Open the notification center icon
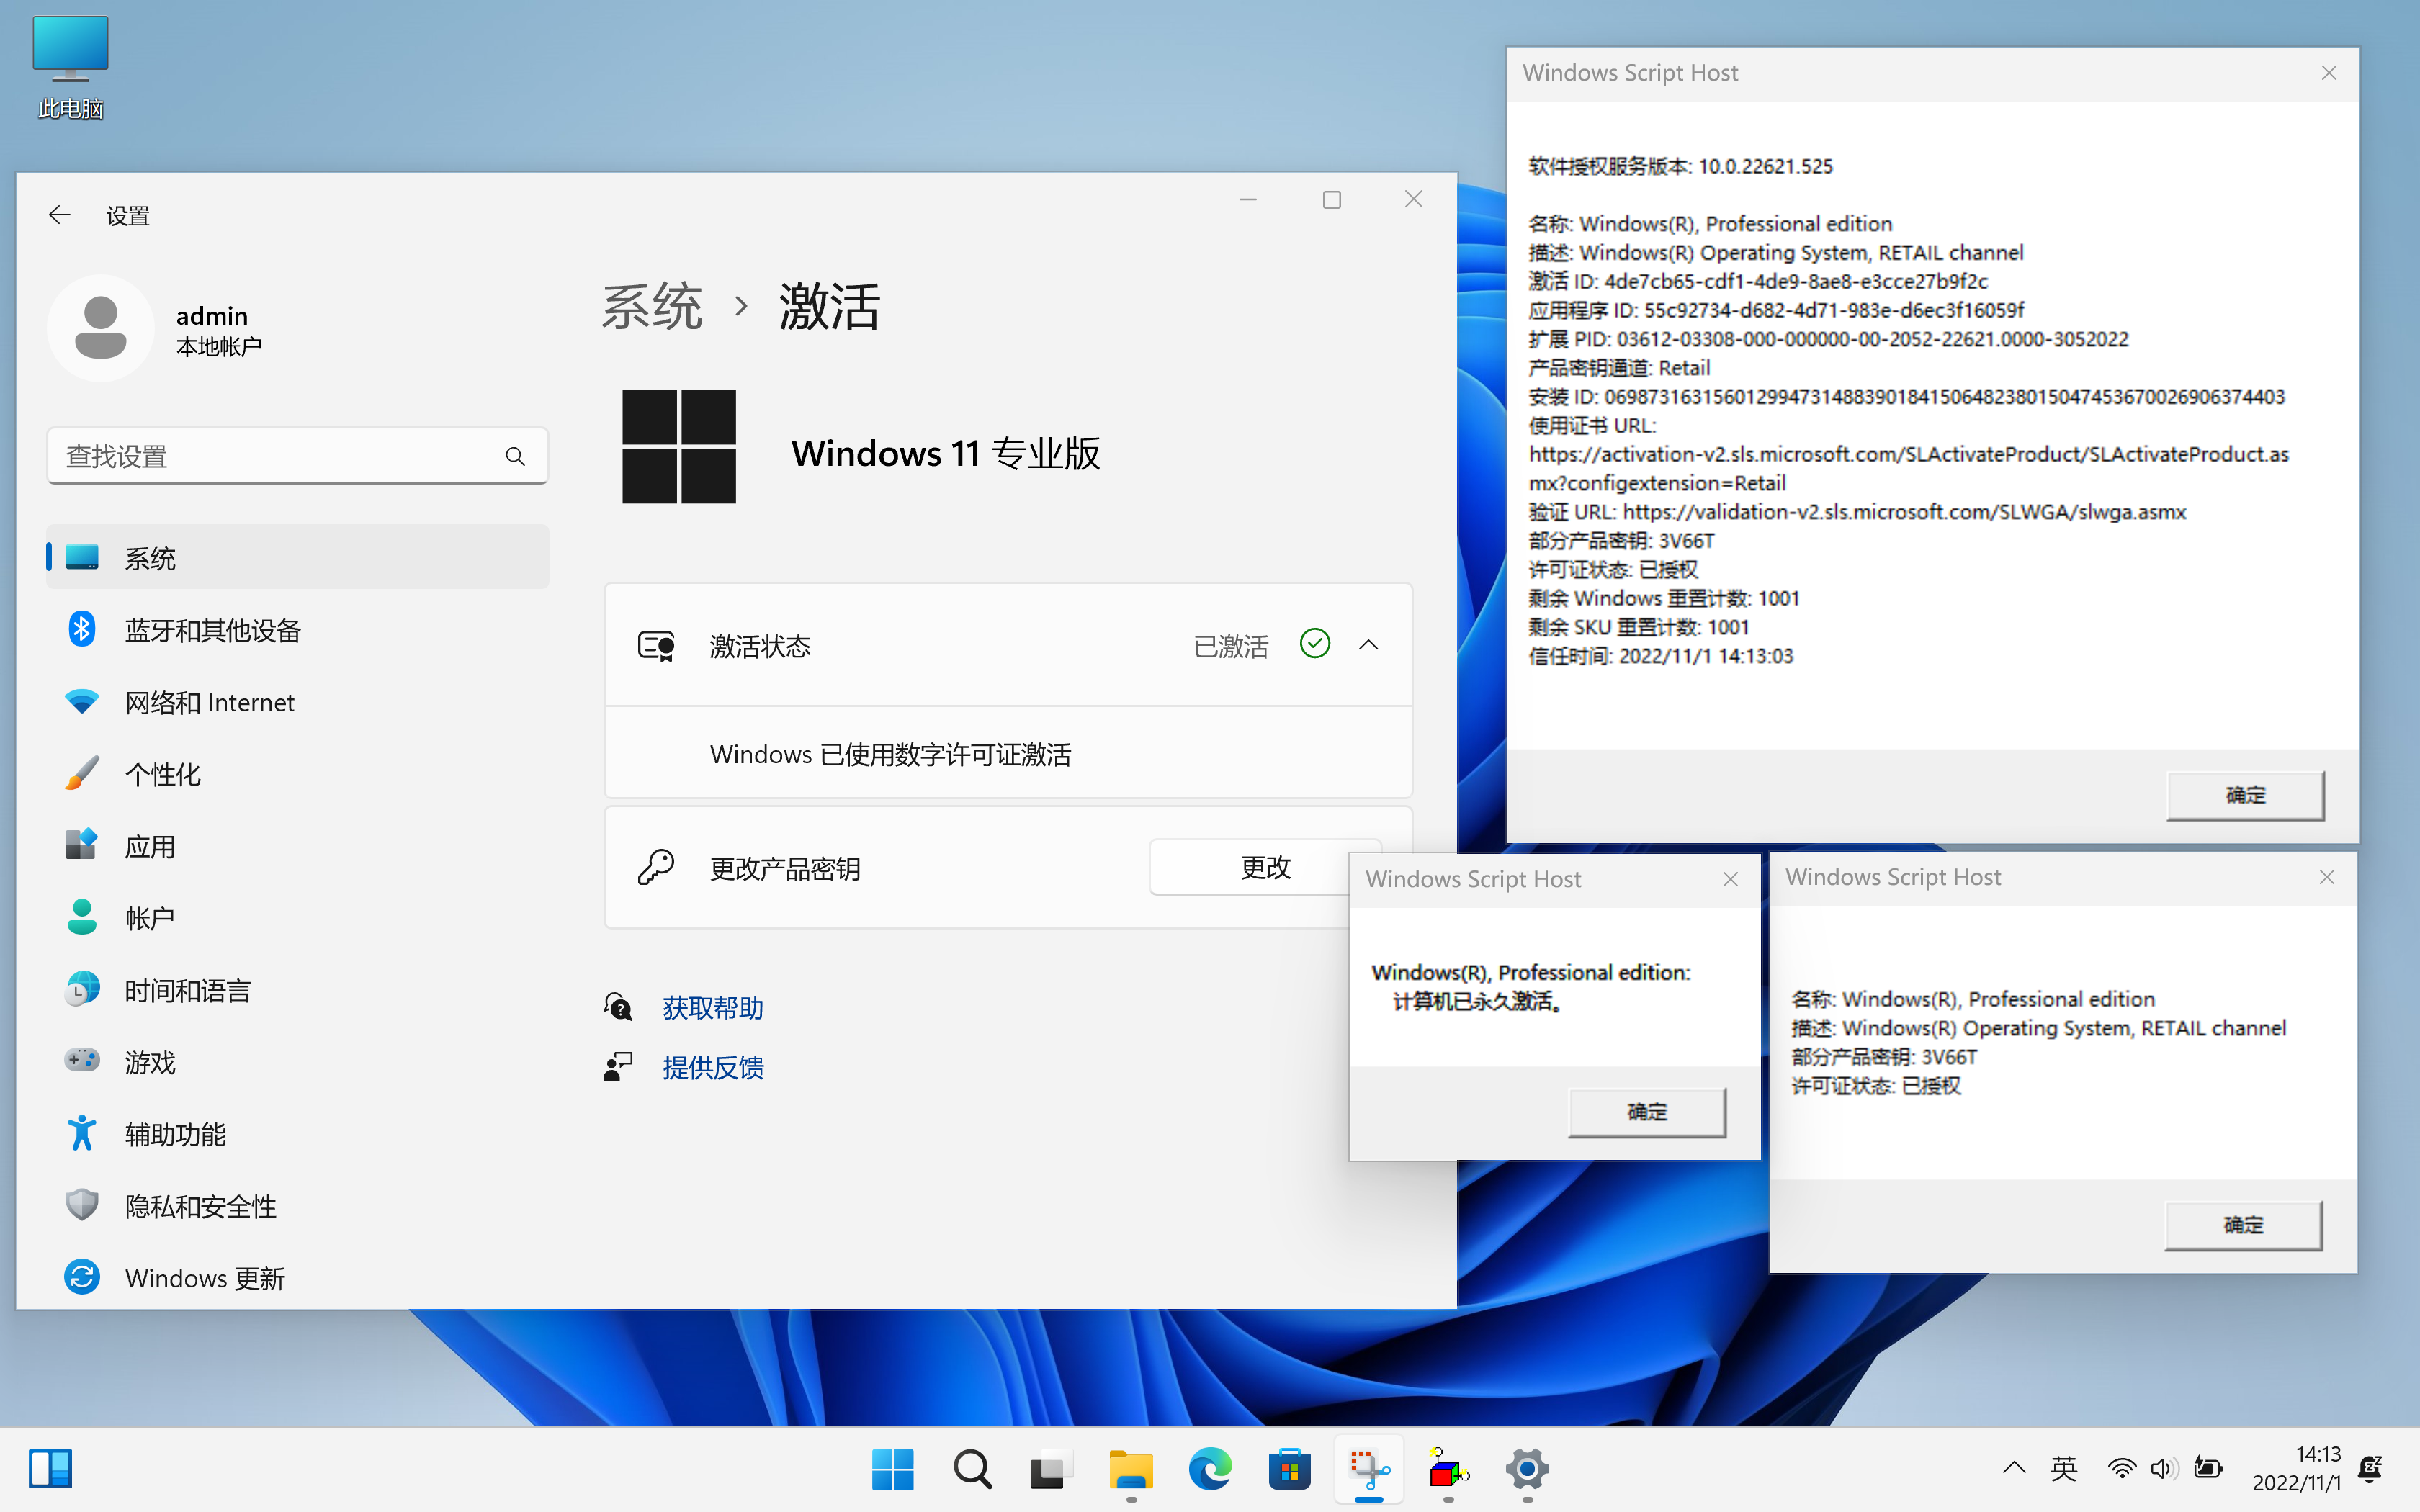 click(x=2370, y=1468)
